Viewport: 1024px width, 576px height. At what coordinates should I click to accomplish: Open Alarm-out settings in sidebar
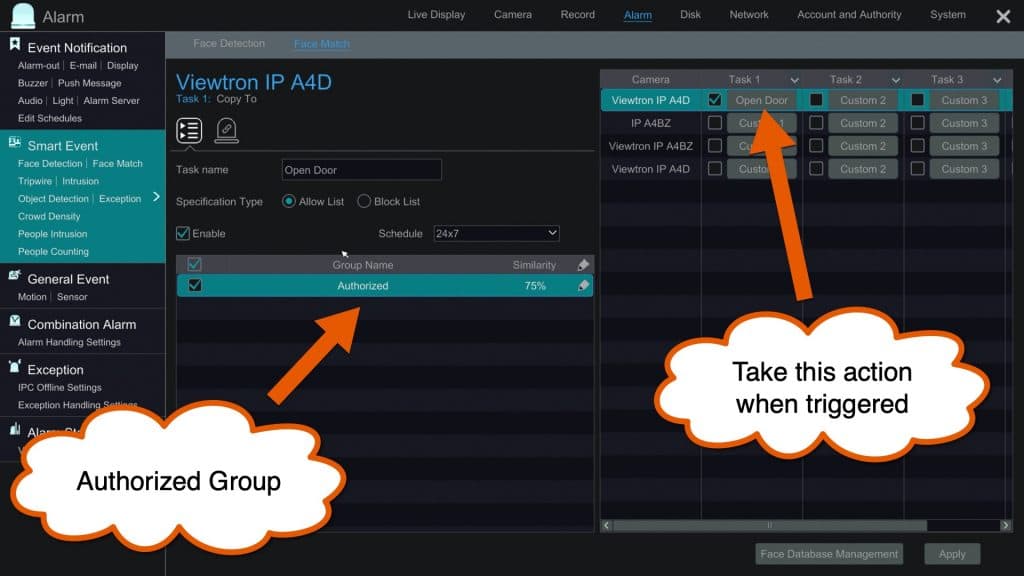(x=39, y=65)
